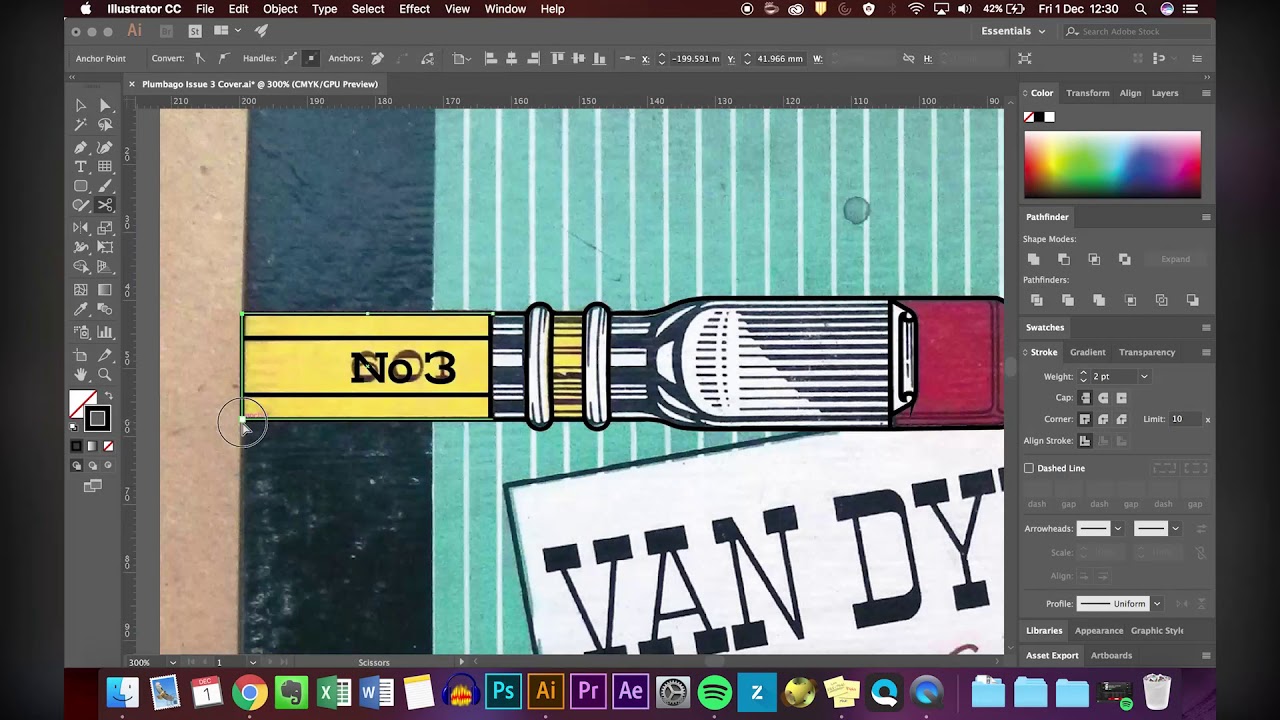Switch to the Gradient tab

click(1088, 352)
